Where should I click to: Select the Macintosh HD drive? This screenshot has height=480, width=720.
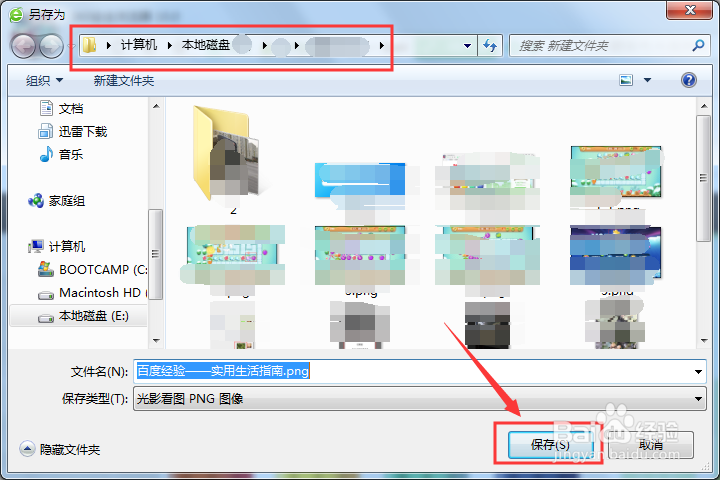click(103, 293)
